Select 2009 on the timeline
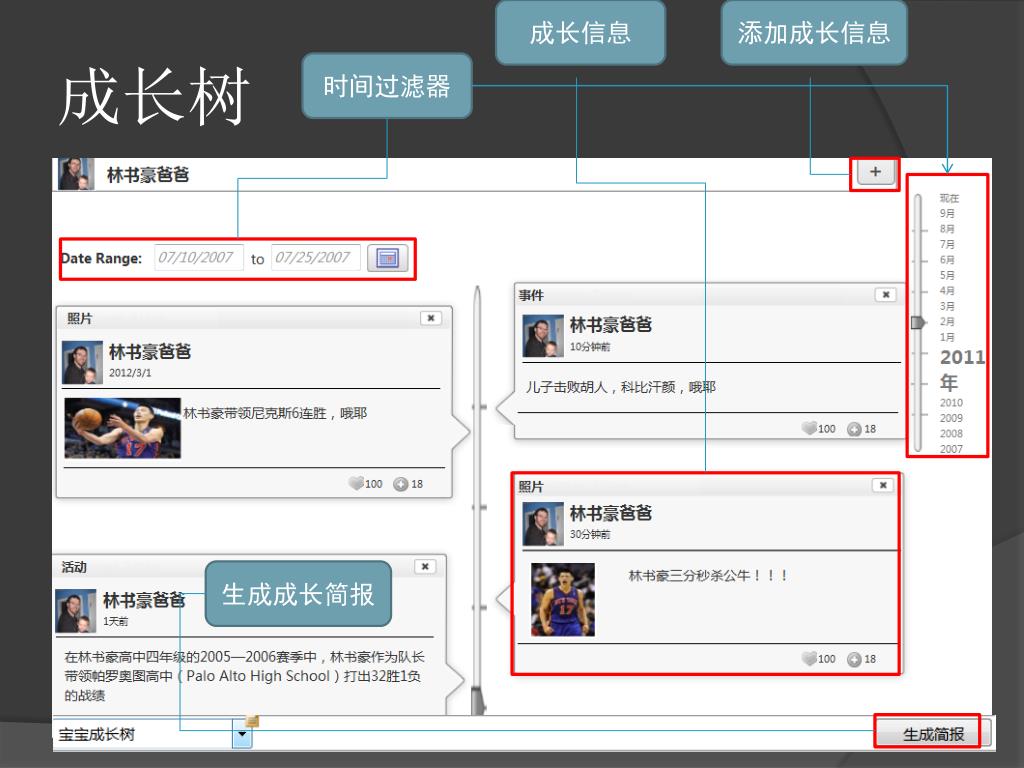Viewport: 1024px width, 768px height. pyautogui.click(x=951, y=418)
